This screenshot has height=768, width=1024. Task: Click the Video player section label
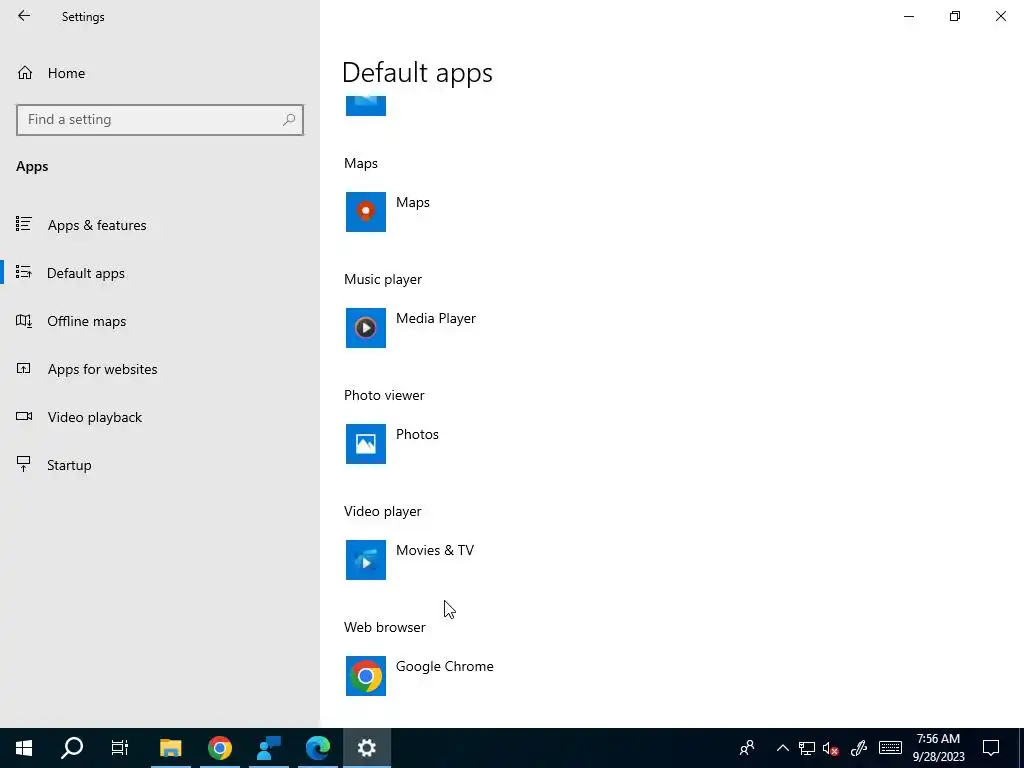383,511
